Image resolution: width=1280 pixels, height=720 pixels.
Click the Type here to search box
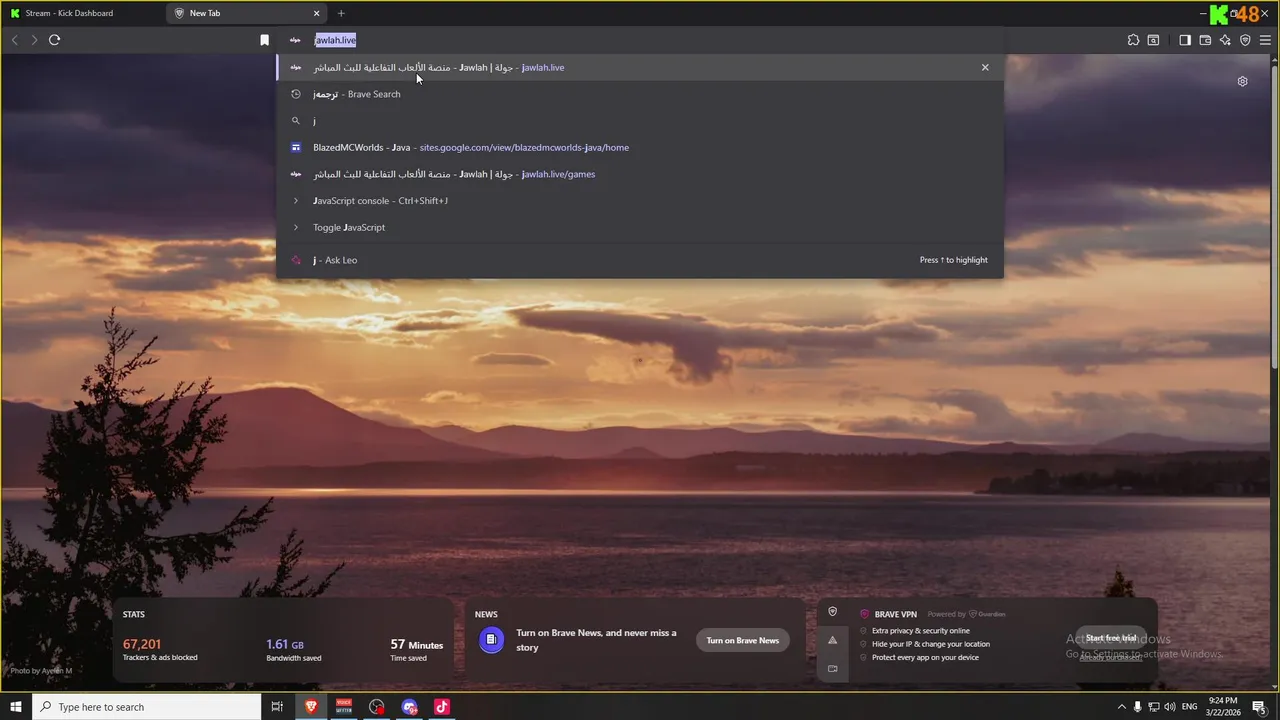point(147,707)
